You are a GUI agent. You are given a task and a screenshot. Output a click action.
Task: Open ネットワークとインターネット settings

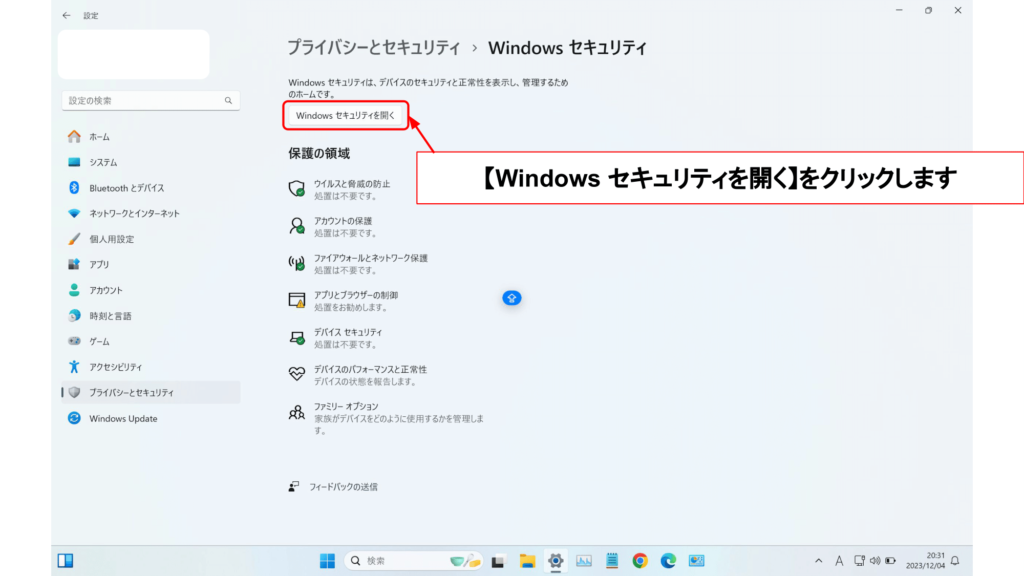(x=134, y=214)
